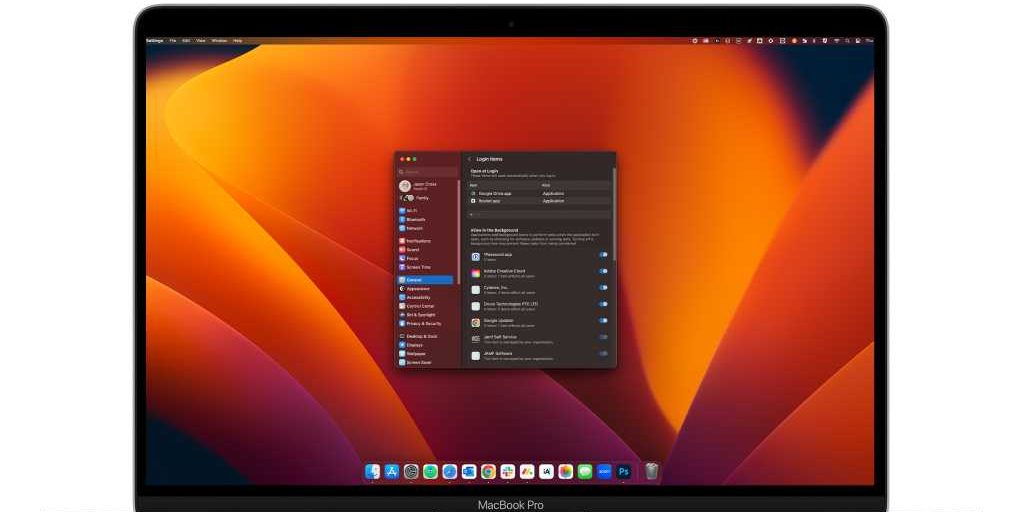This screenshot has height=512, width=1024.
Task: Toggle Jamf Self Service background switch
Action: point(603,337)
